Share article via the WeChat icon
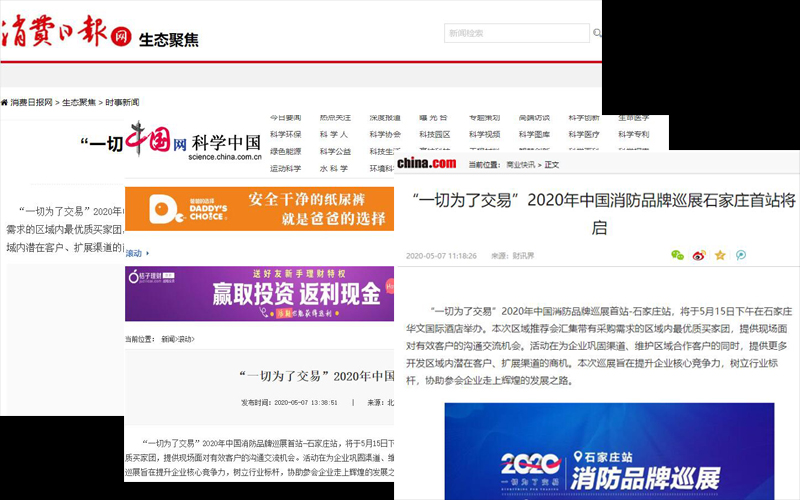This screenshot has height=500, width=800. click(677, 255)
